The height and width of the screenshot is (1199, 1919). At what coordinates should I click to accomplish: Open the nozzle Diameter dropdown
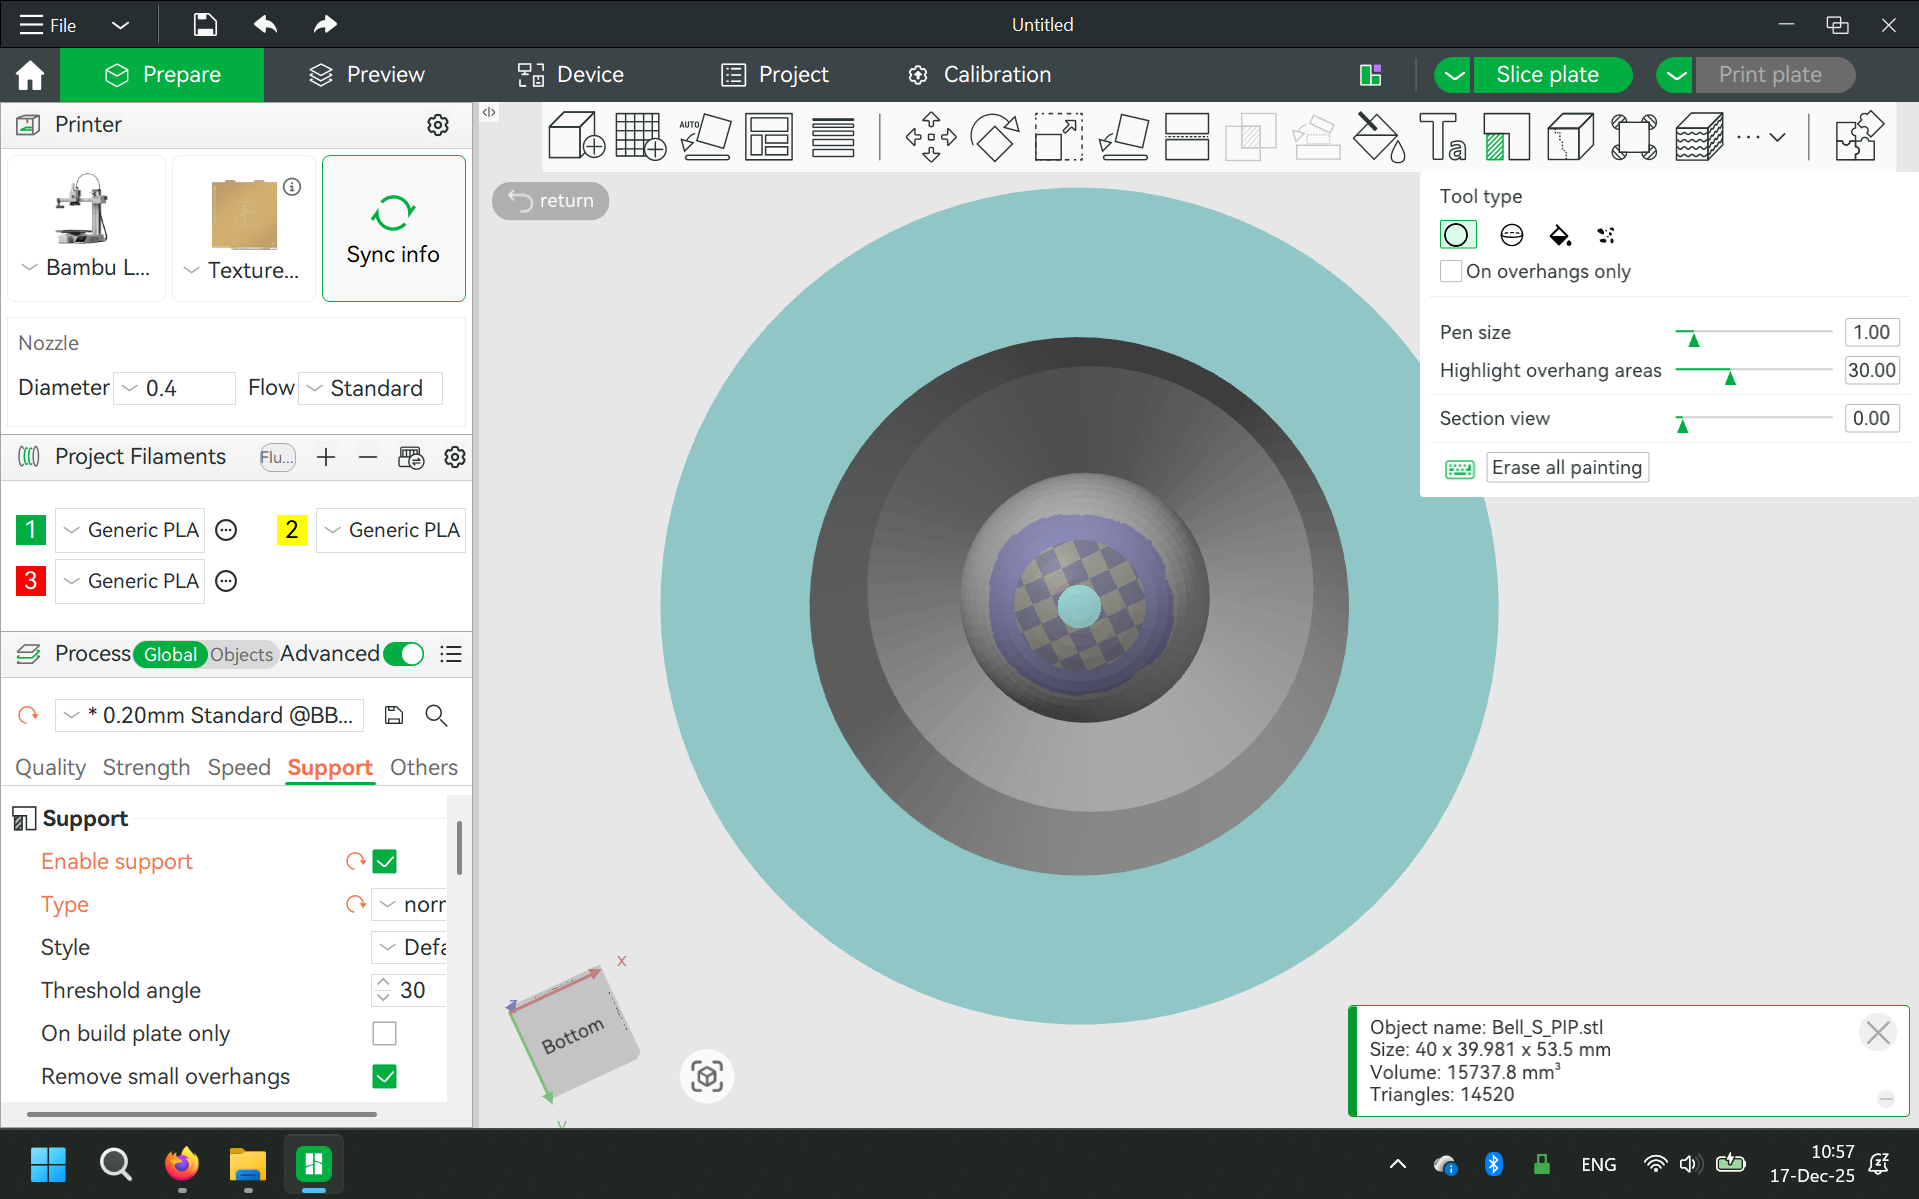coord(174,388)
